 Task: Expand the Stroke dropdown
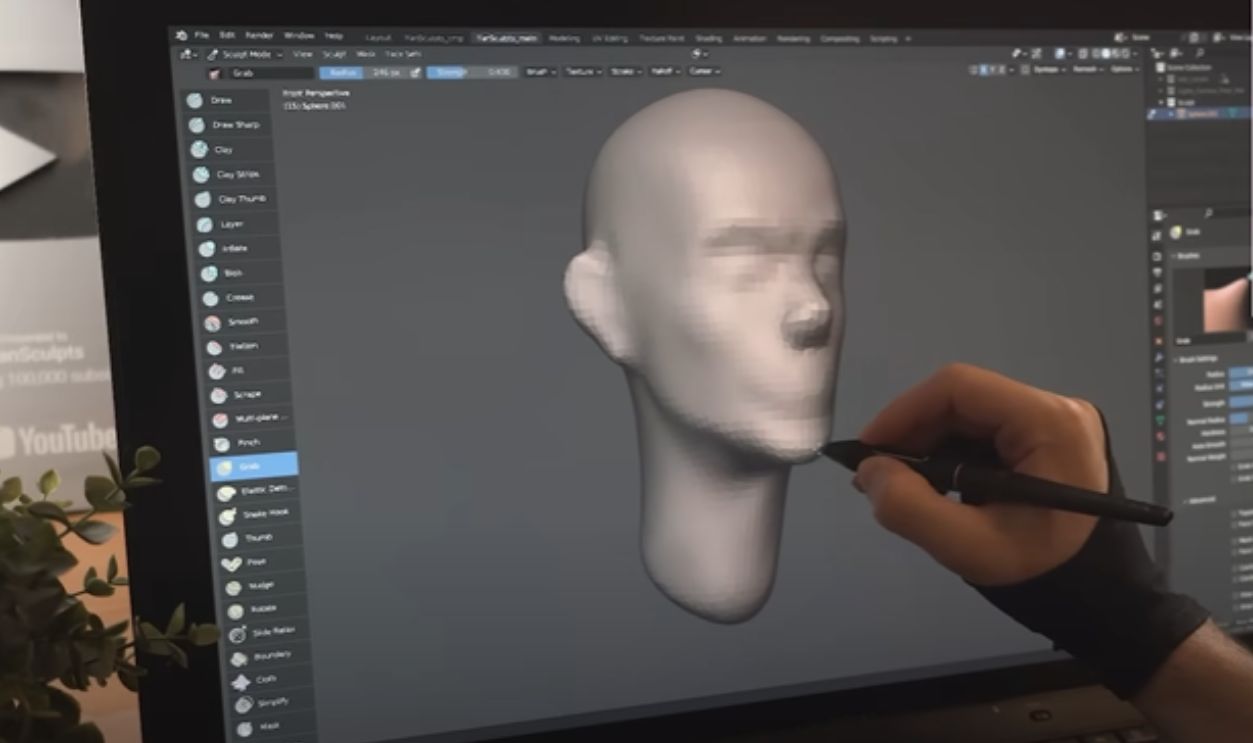(x=625, y=72)
